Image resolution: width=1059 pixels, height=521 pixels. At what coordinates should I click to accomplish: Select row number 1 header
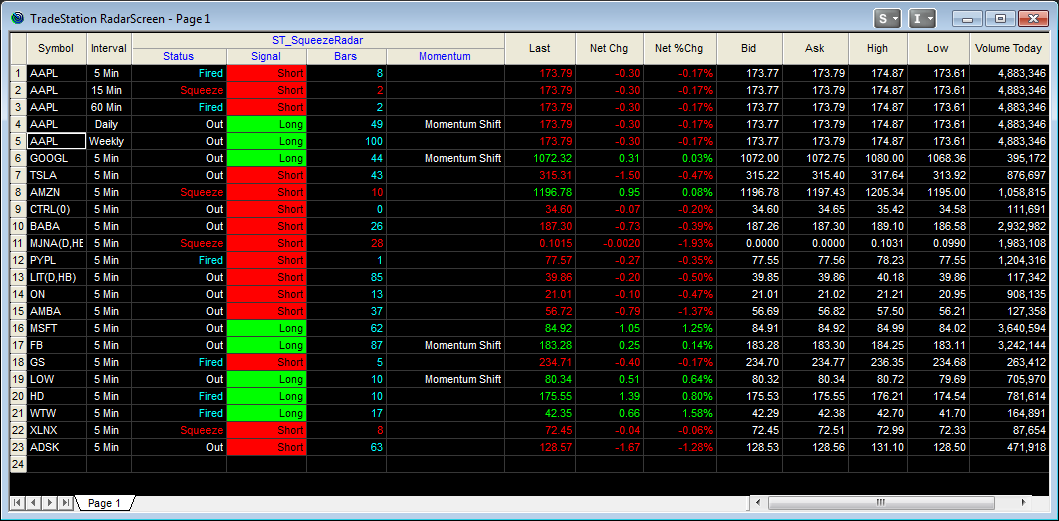(18, 73)
